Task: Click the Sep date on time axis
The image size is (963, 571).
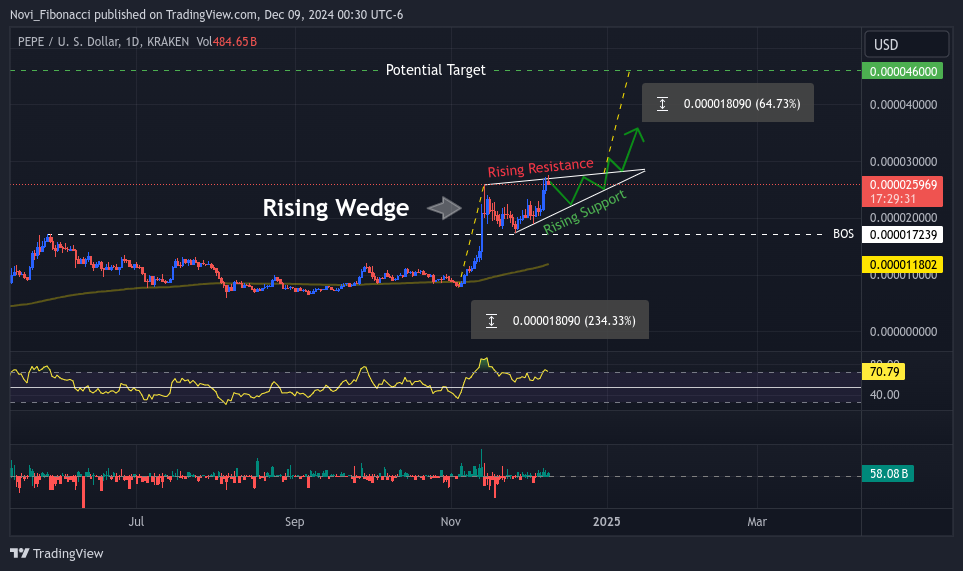Action: click(x=294, y=521)
